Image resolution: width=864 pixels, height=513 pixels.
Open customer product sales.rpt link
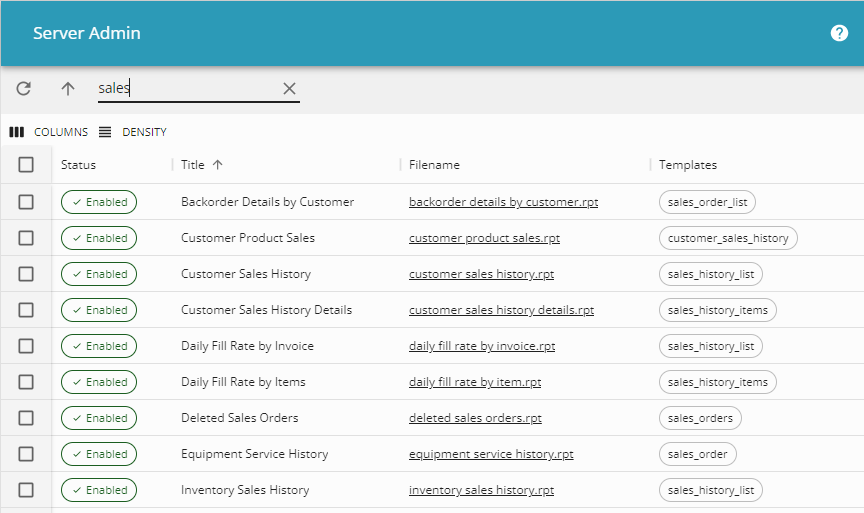coord(484,238)
